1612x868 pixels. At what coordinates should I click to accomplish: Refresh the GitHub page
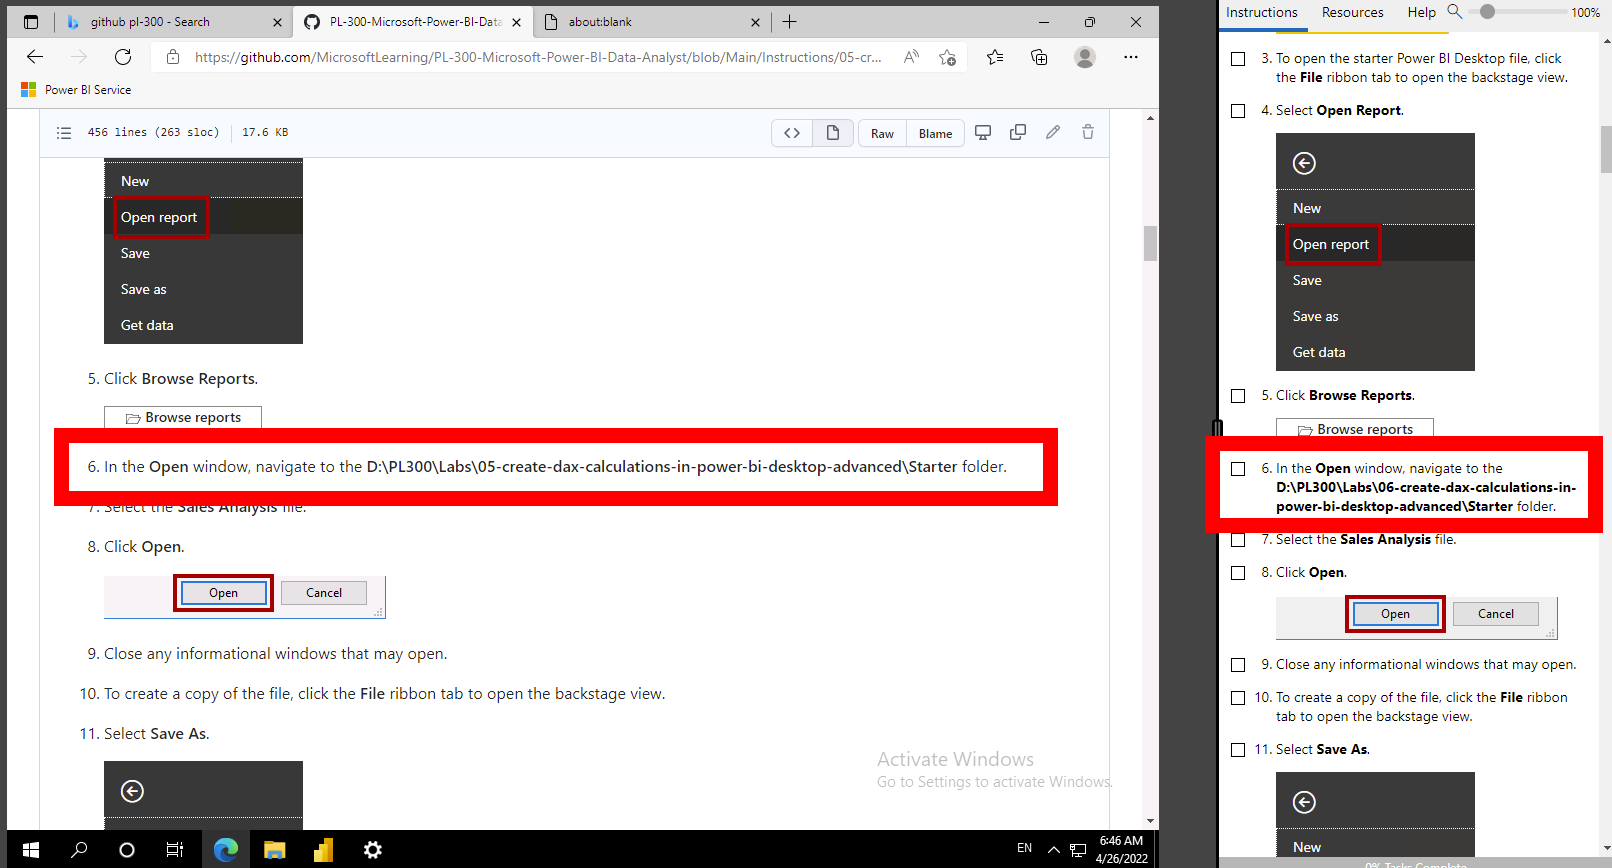tap(123, 57)
